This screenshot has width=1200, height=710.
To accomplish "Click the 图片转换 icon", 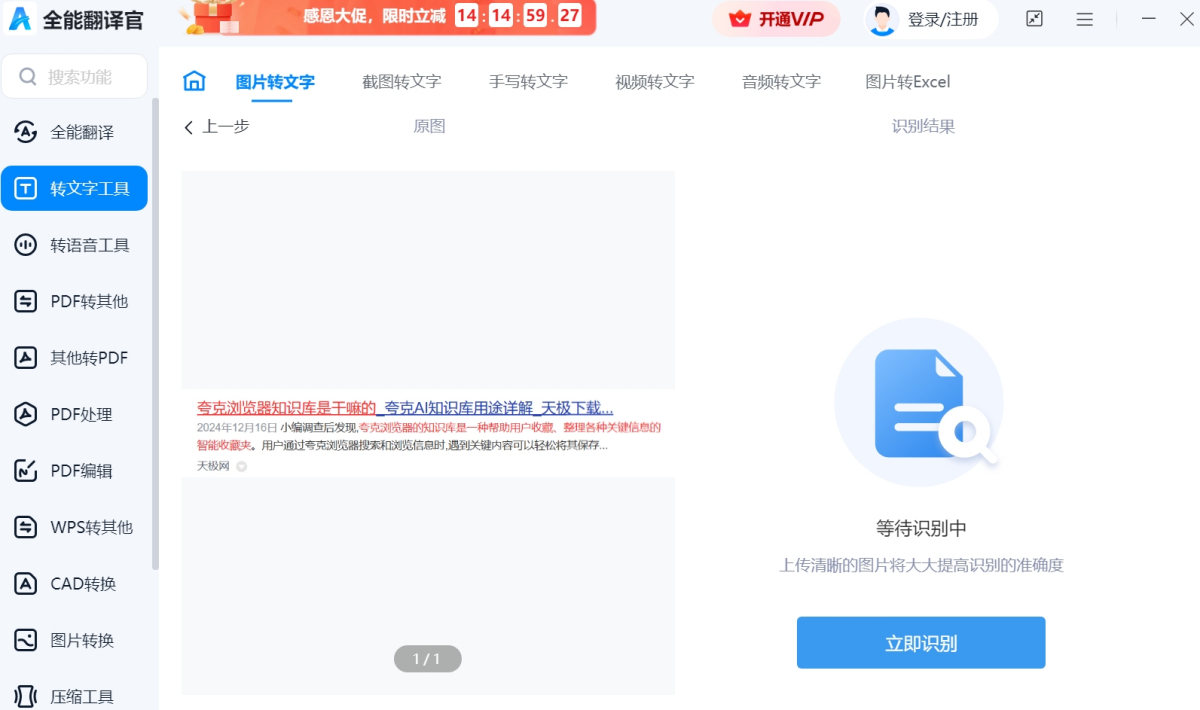I will pos(26,640).
